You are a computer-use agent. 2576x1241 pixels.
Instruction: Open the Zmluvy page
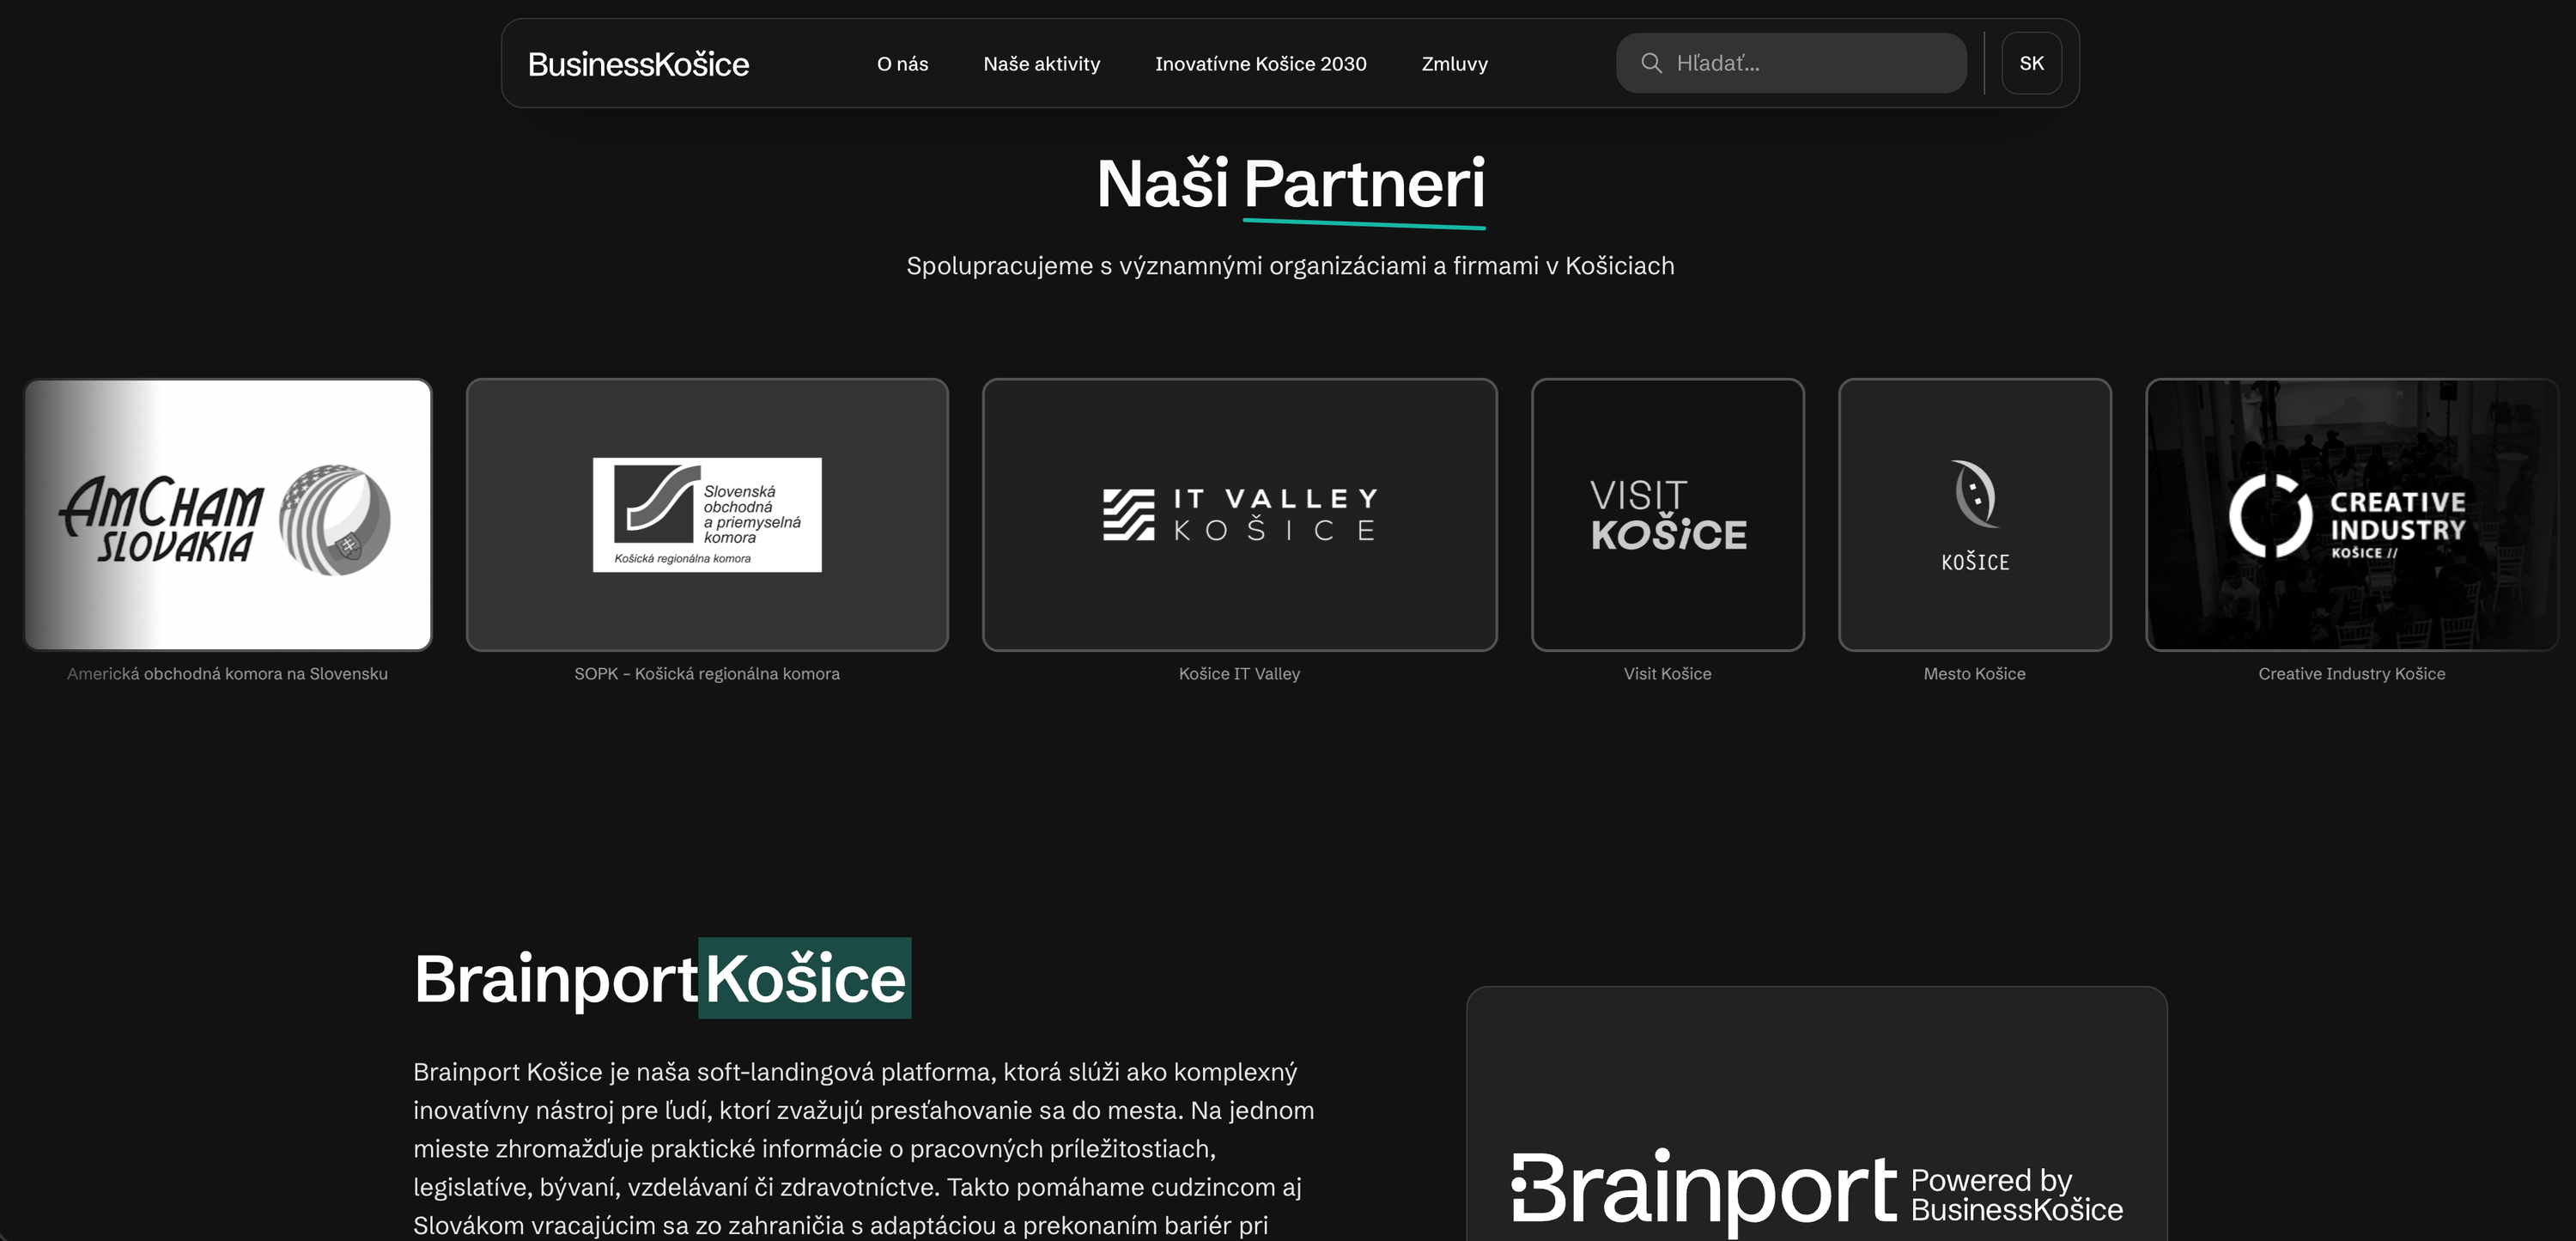point(1454,64)
